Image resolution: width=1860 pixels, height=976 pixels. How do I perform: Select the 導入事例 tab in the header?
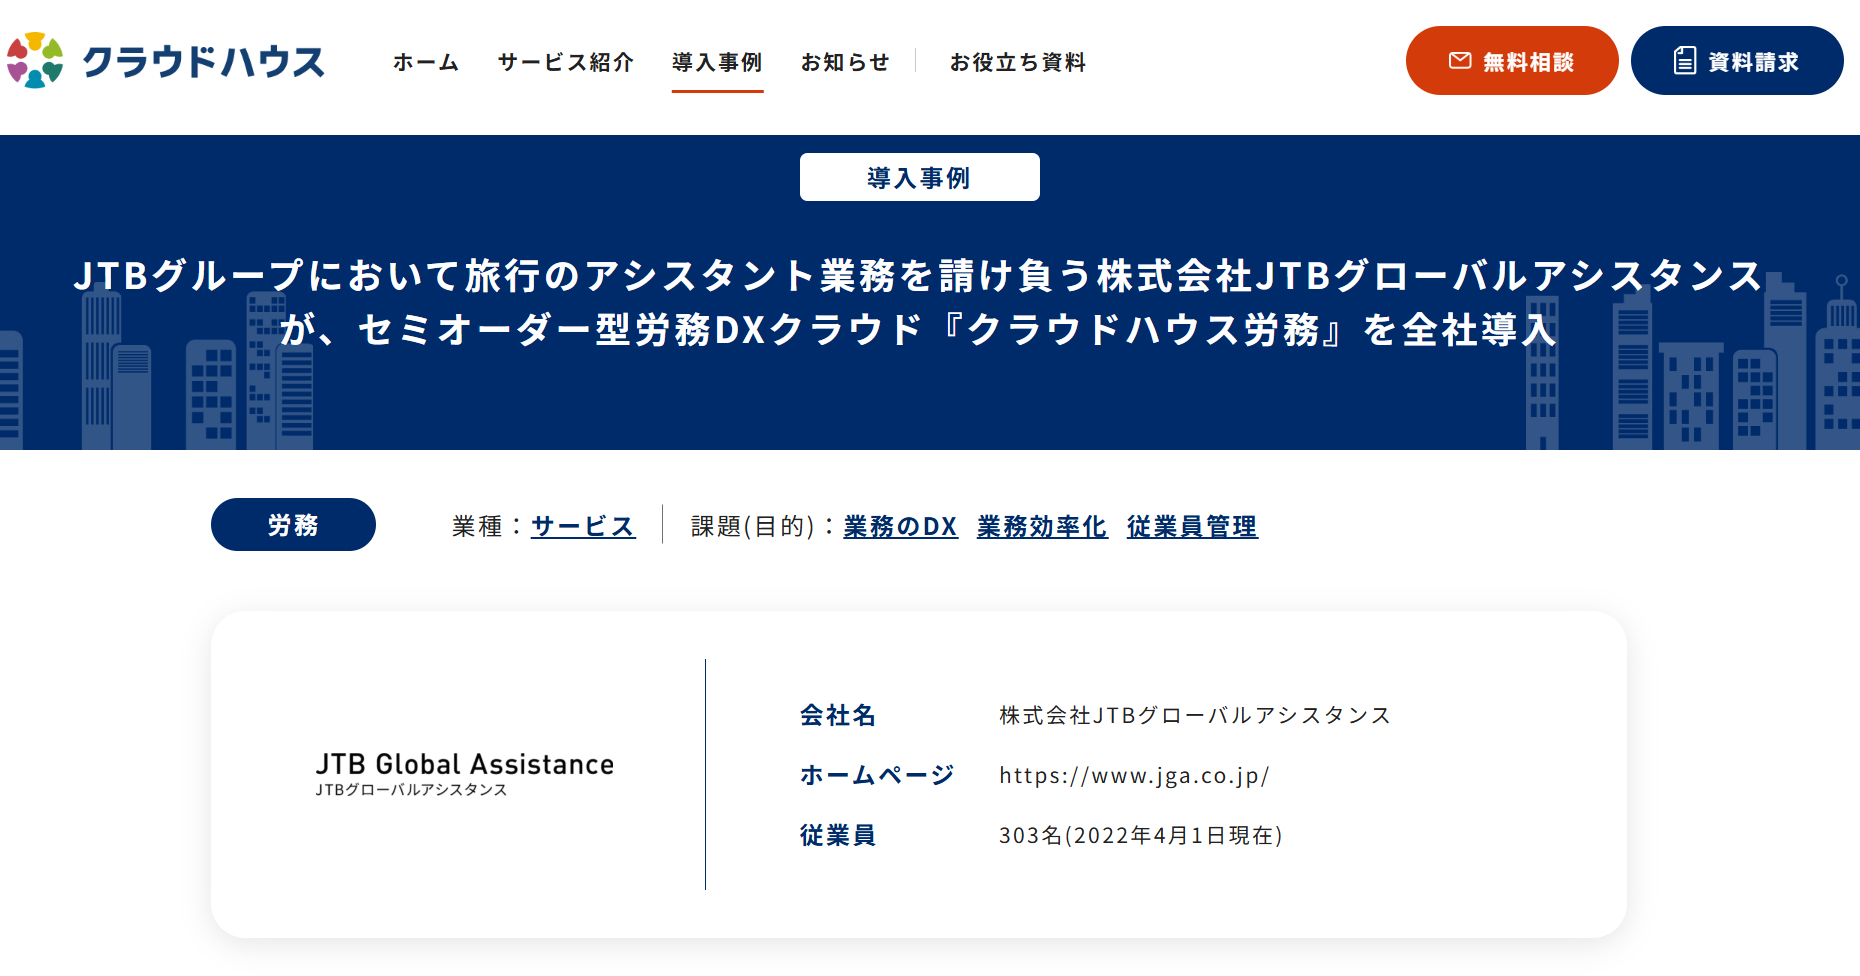717,62
